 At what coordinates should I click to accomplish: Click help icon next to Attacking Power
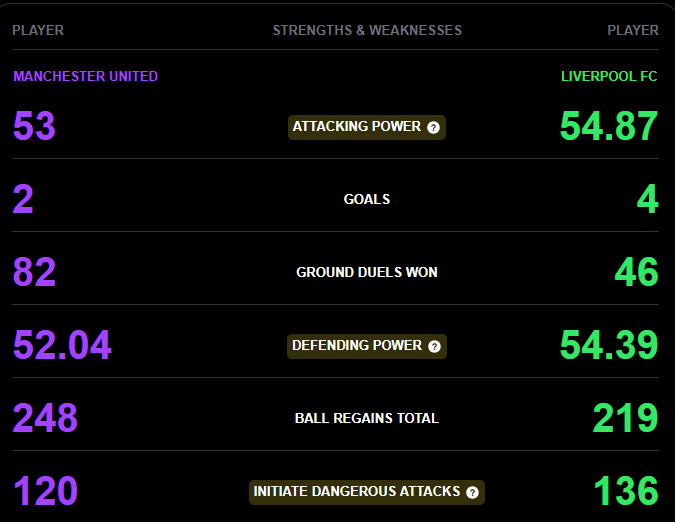[x=433, y=128]
